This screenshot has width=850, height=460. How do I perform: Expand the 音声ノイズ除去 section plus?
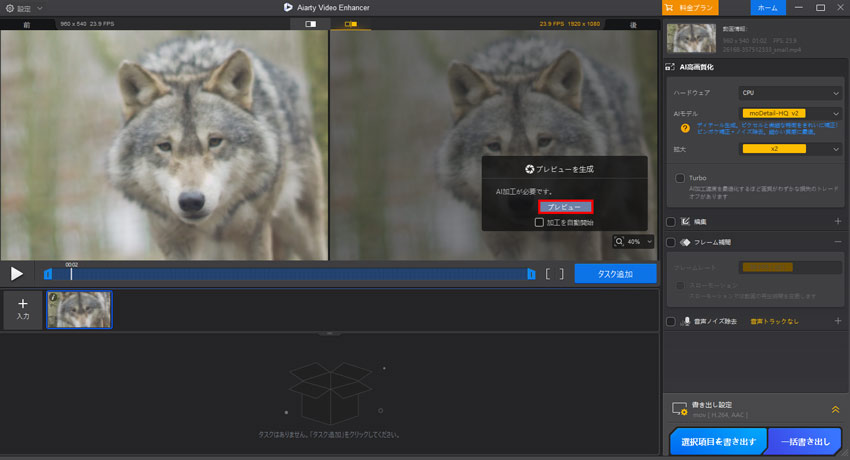point(838,321)
